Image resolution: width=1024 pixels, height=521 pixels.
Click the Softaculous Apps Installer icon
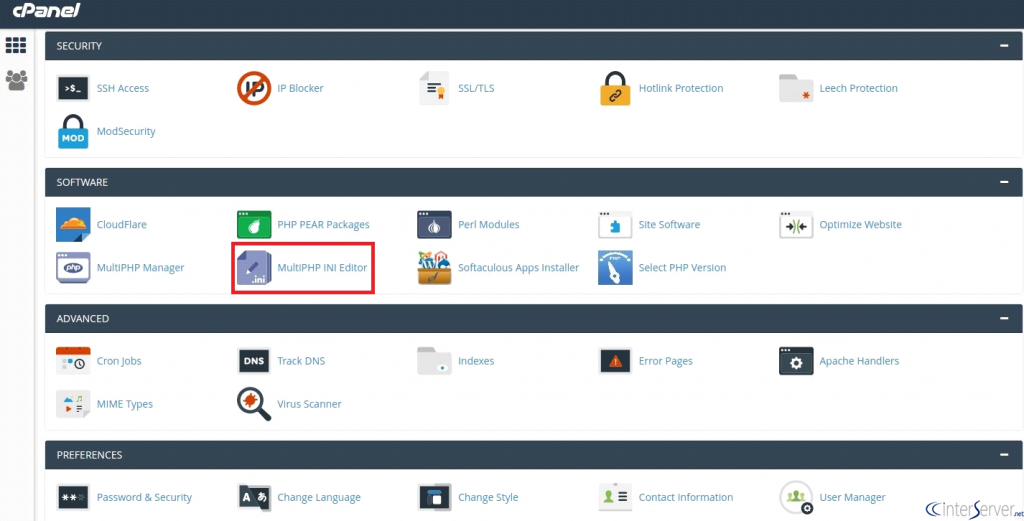[x=434, y=268]
